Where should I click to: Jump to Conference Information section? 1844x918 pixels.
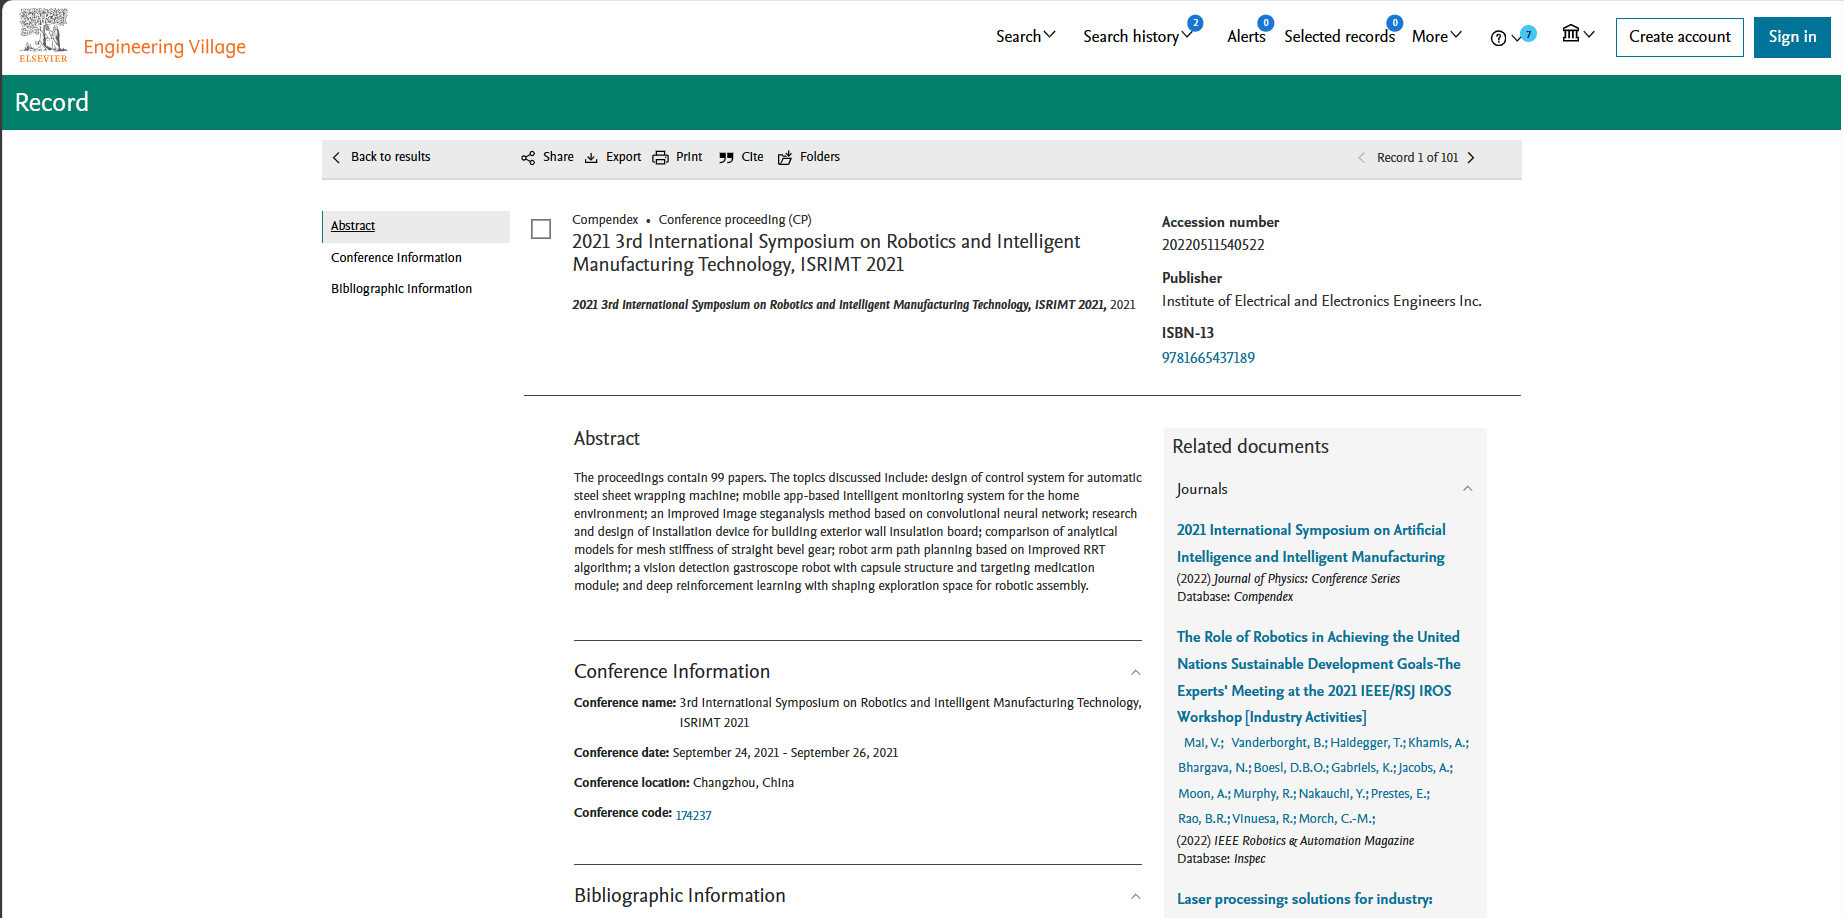coord(396,258)
